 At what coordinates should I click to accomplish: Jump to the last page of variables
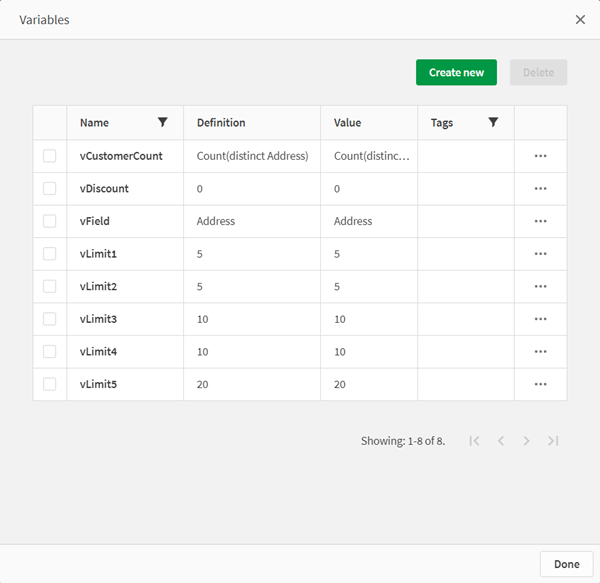coord(553,441)
